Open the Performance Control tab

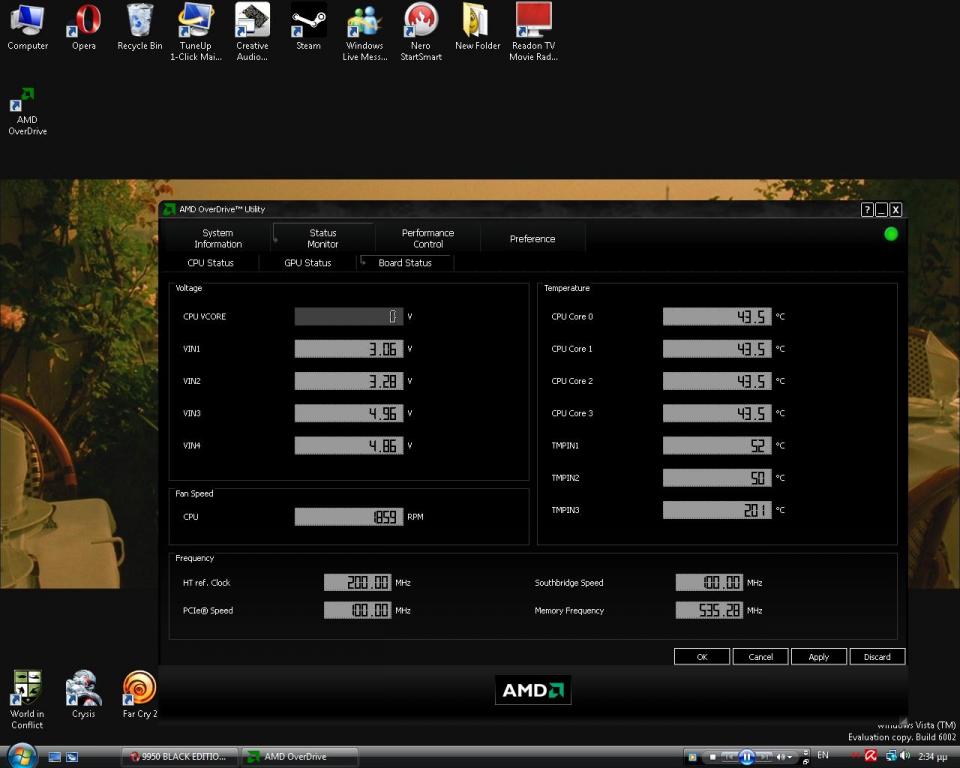pos(428,238)
